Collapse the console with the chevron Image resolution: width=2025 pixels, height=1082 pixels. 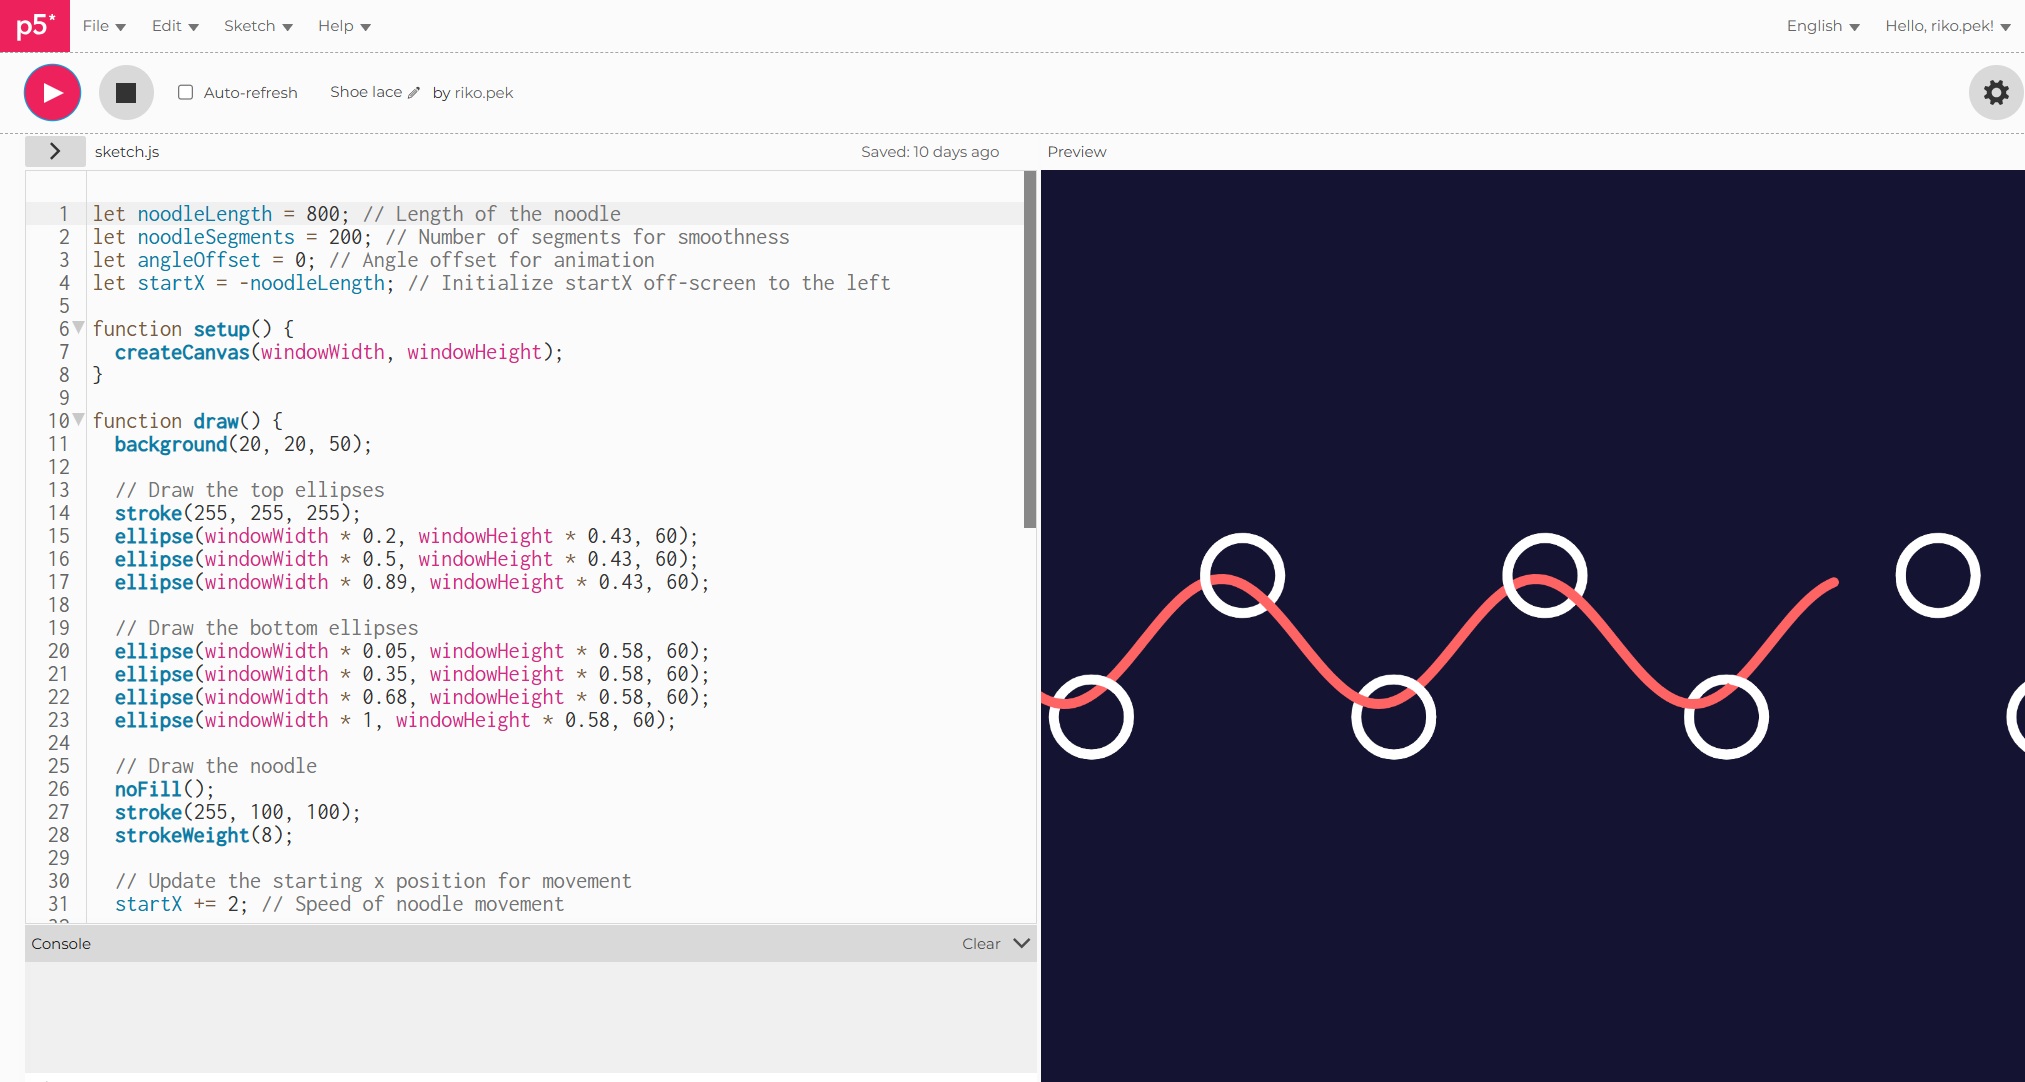pyautogui.click(x=1021, y=943)
